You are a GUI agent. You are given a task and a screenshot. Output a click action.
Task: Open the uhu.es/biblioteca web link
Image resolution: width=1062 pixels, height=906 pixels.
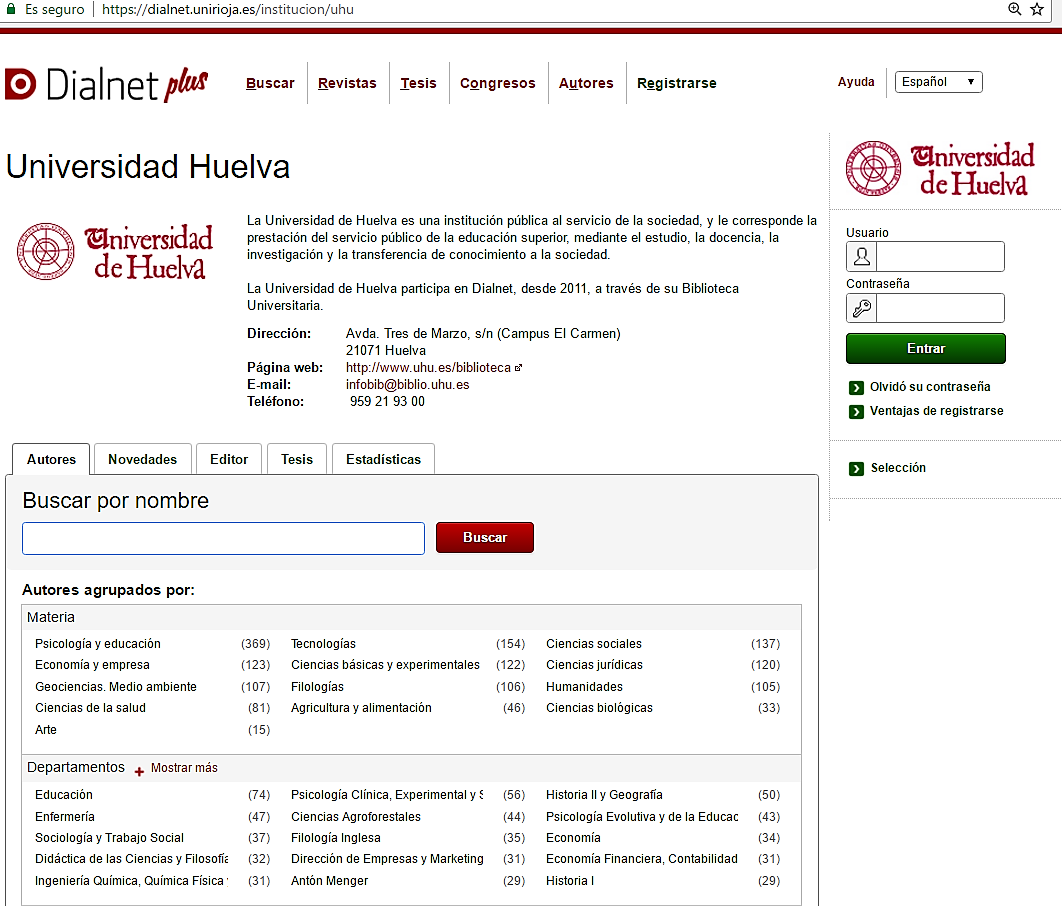[428, 368]
